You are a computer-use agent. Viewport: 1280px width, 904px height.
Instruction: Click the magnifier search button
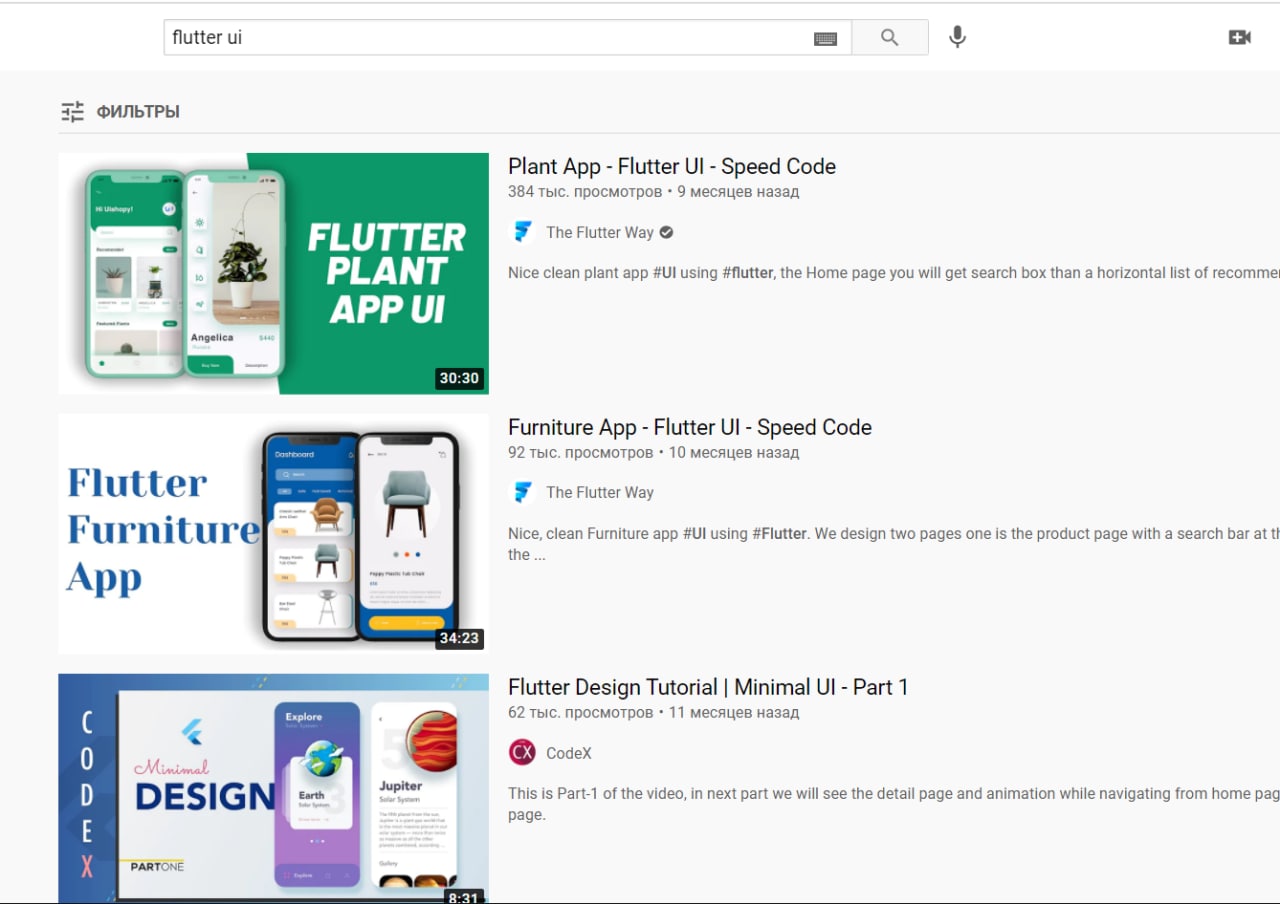889,38
